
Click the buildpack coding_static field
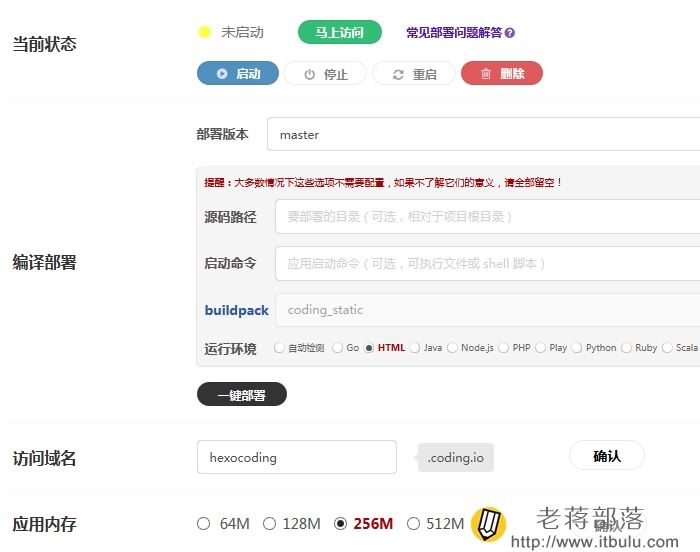[487, 310]
